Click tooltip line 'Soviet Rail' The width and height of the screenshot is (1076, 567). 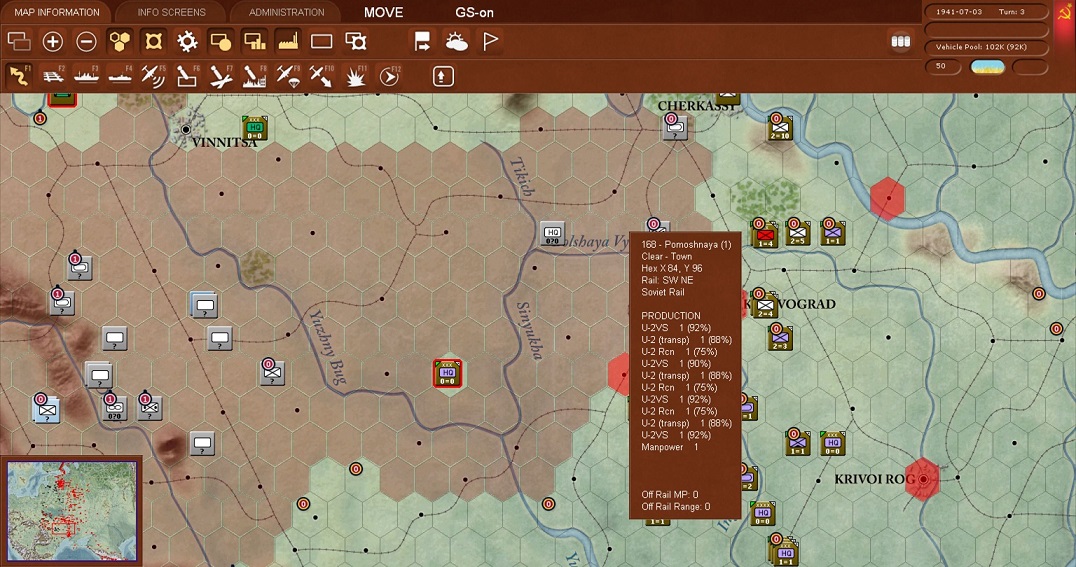[663, 292]
